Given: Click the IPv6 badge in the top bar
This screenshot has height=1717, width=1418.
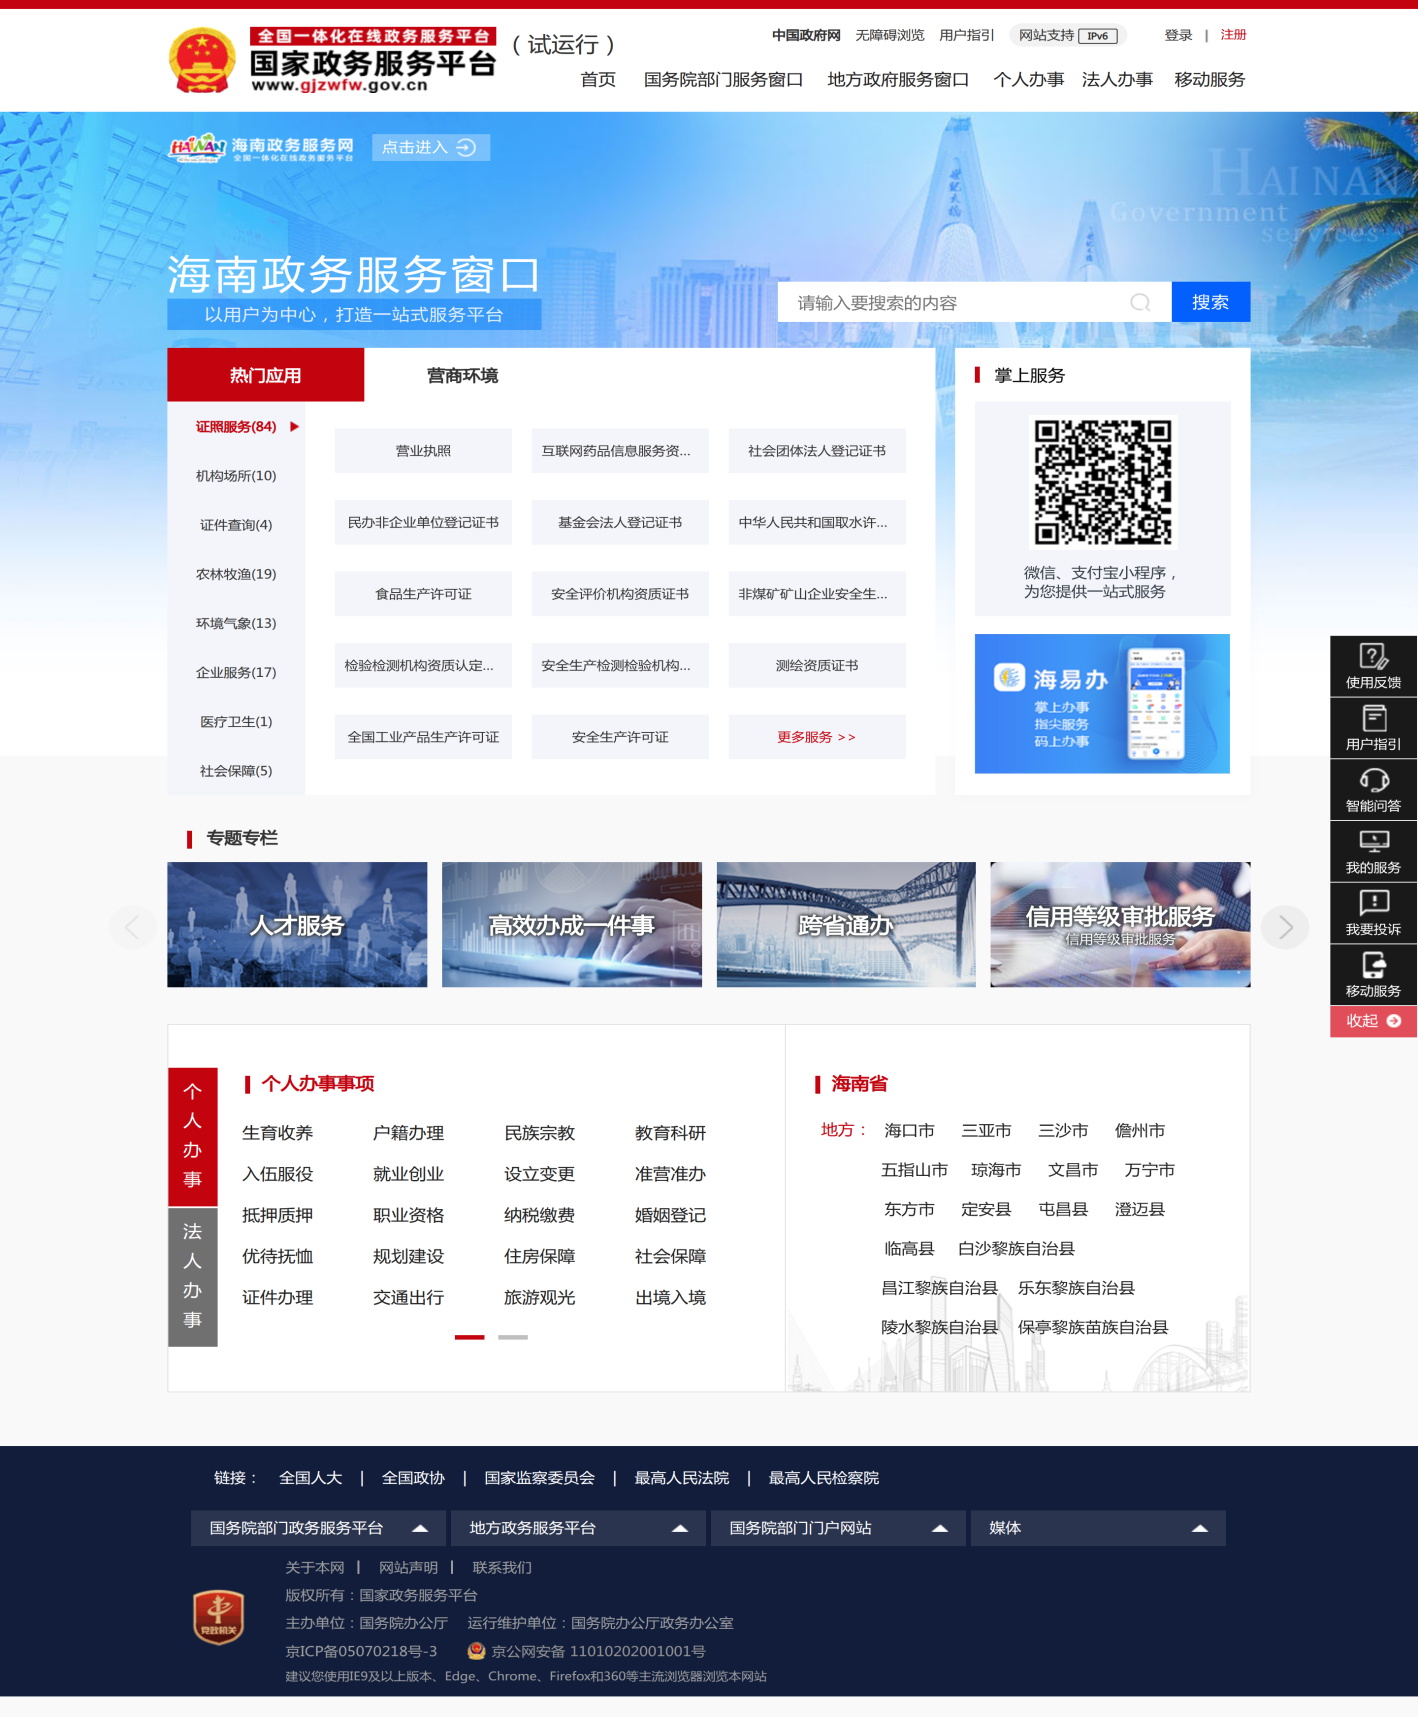Looking at the screenshot, I should pos(1098,36).
